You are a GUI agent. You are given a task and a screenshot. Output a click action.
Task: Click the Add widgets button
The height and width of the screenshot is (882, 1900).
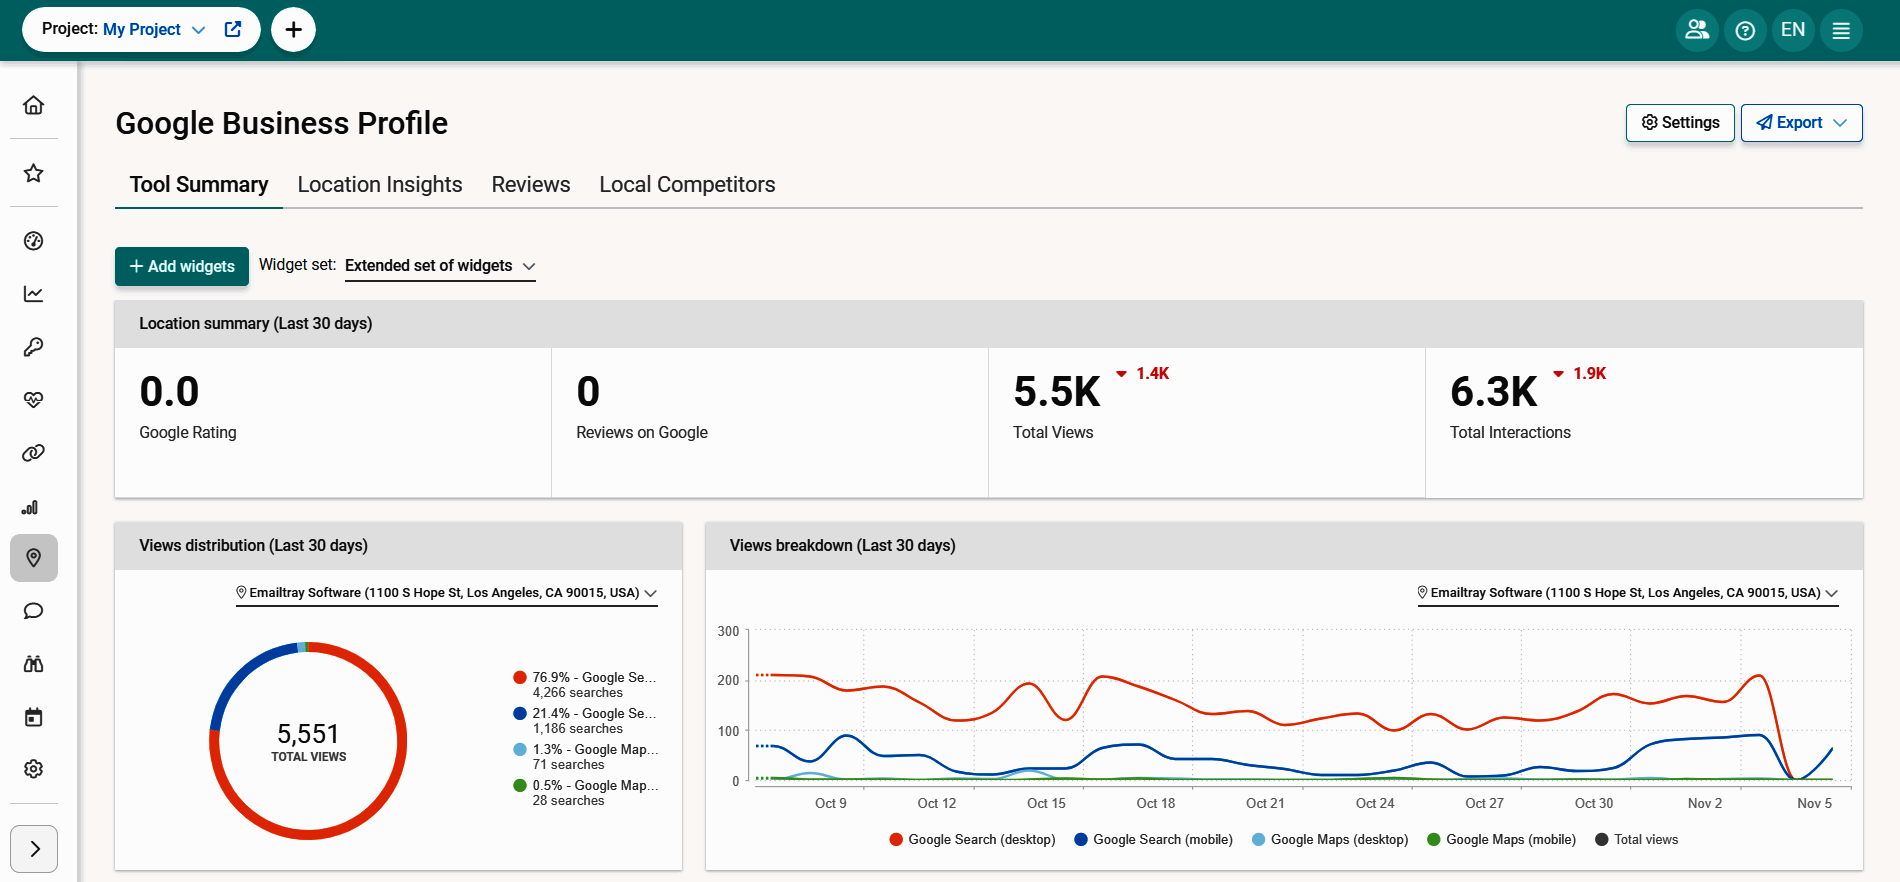click(x=182, y=267)
